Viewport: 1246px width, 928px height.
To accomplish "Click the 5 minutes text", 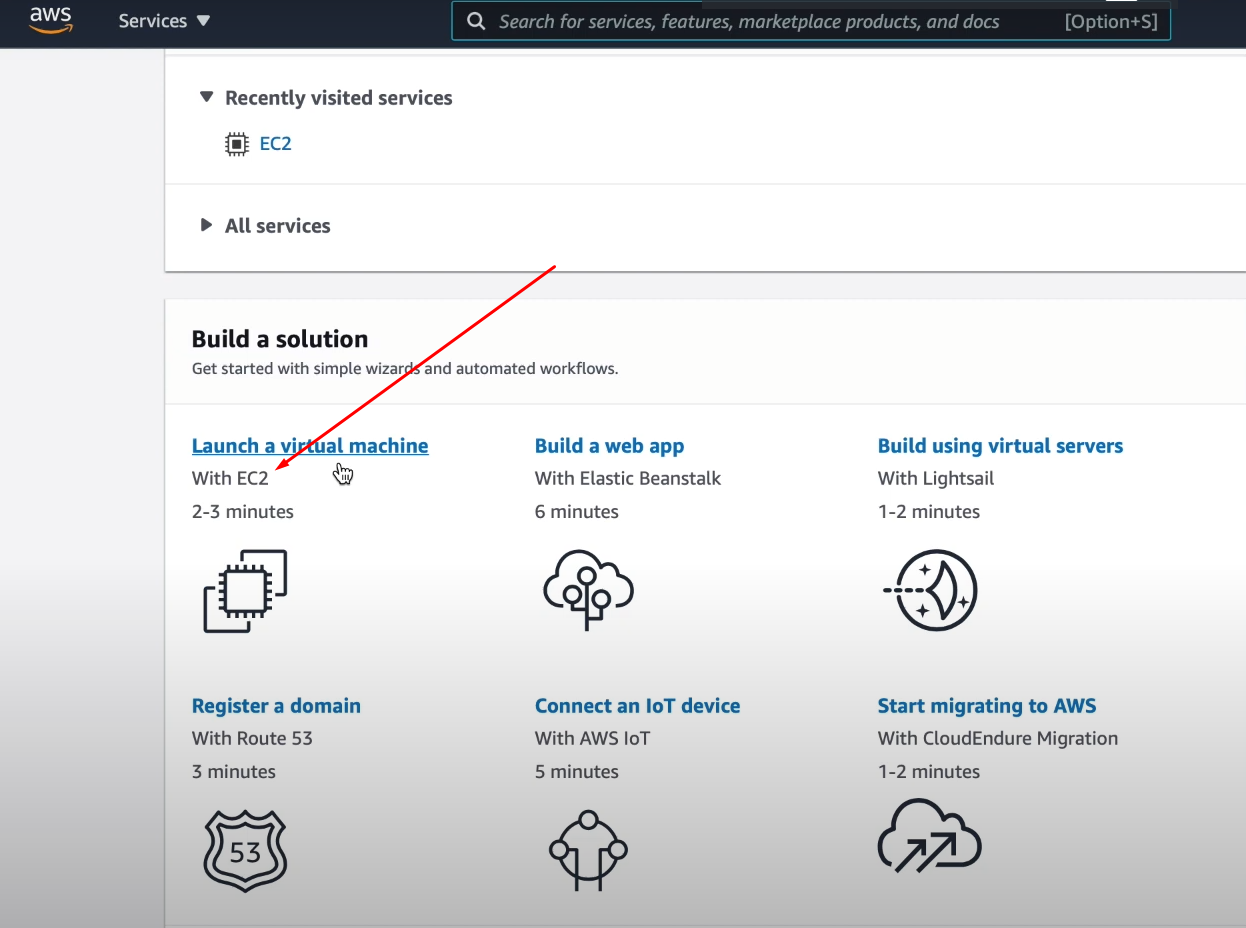I will (577, 771).
